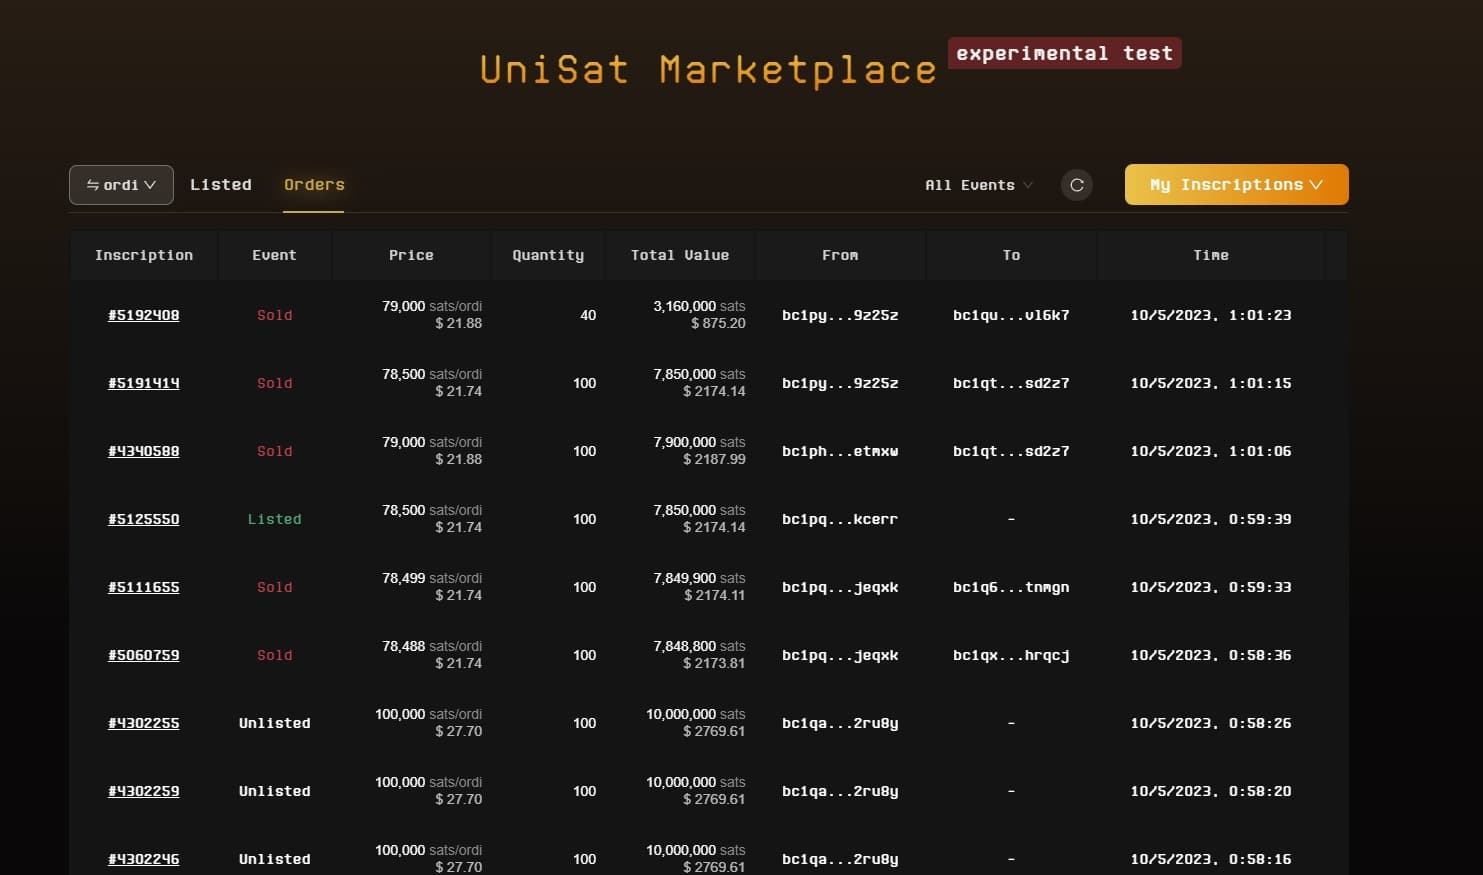Click $ 2174.11 total in #5111655 row
The image size is (1483, 875).
[714, 595]
